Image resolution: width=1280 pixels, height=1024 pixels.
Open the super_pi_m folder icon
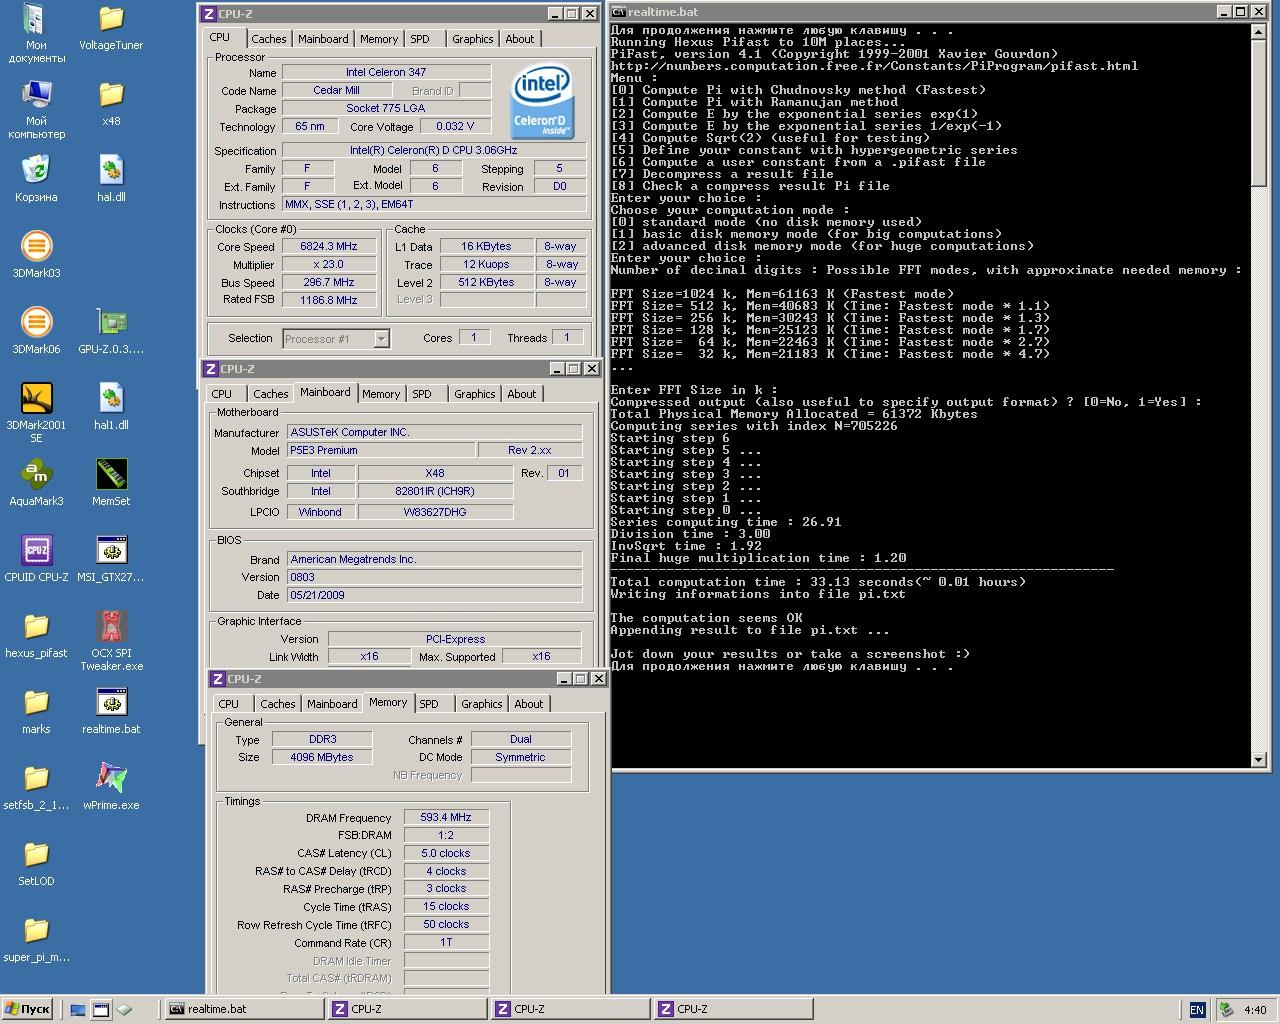pyautogui.click(x=36, y=939)
